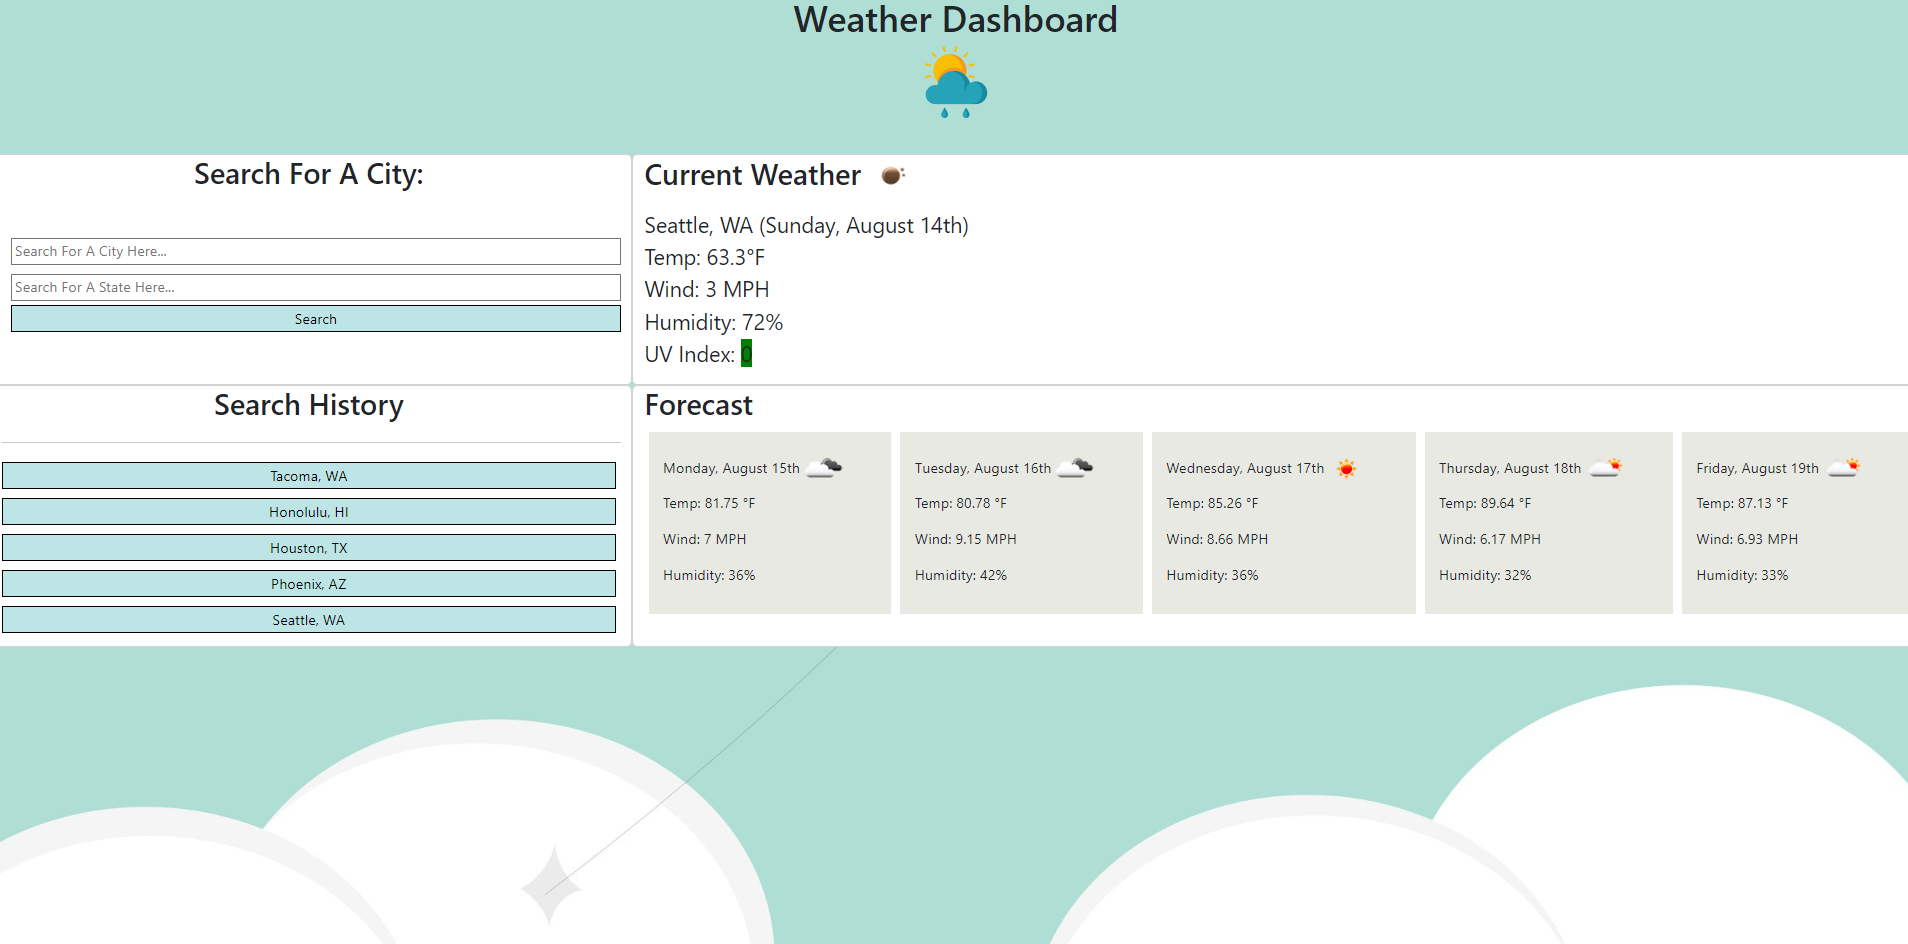Load Honolulu, HI from search history
Image resolution: width=1908 pixels, height=944 pixels.
[308, 512]
